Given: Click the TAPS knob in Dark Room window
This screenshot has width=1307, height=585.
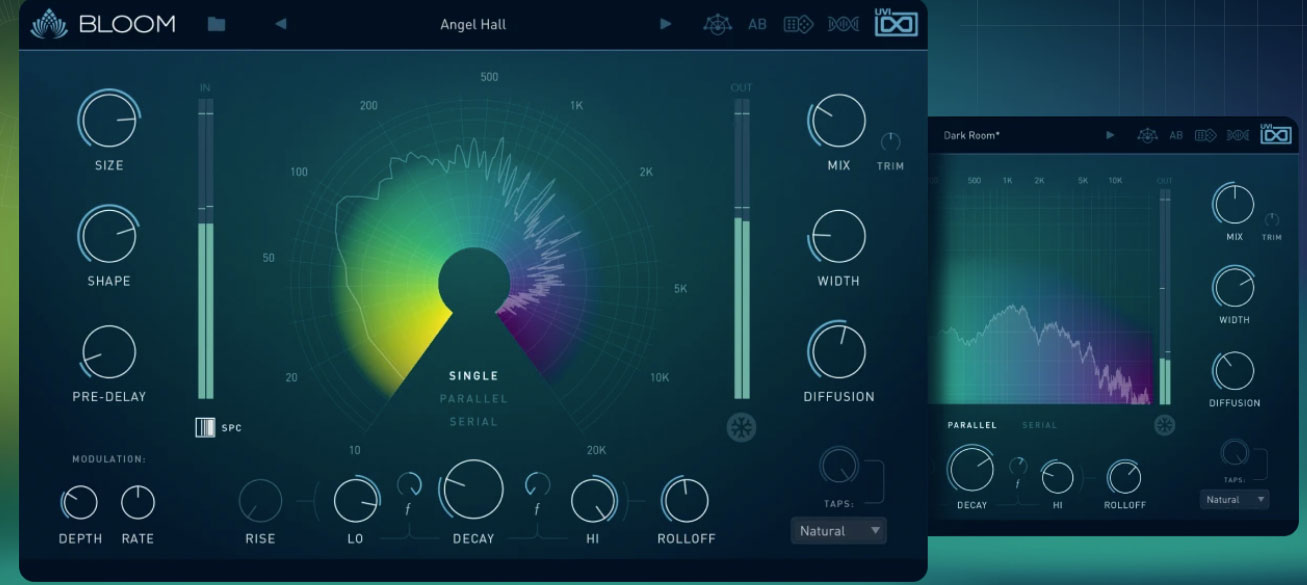Looking at the screenshot, I should tap(1234, 451).
